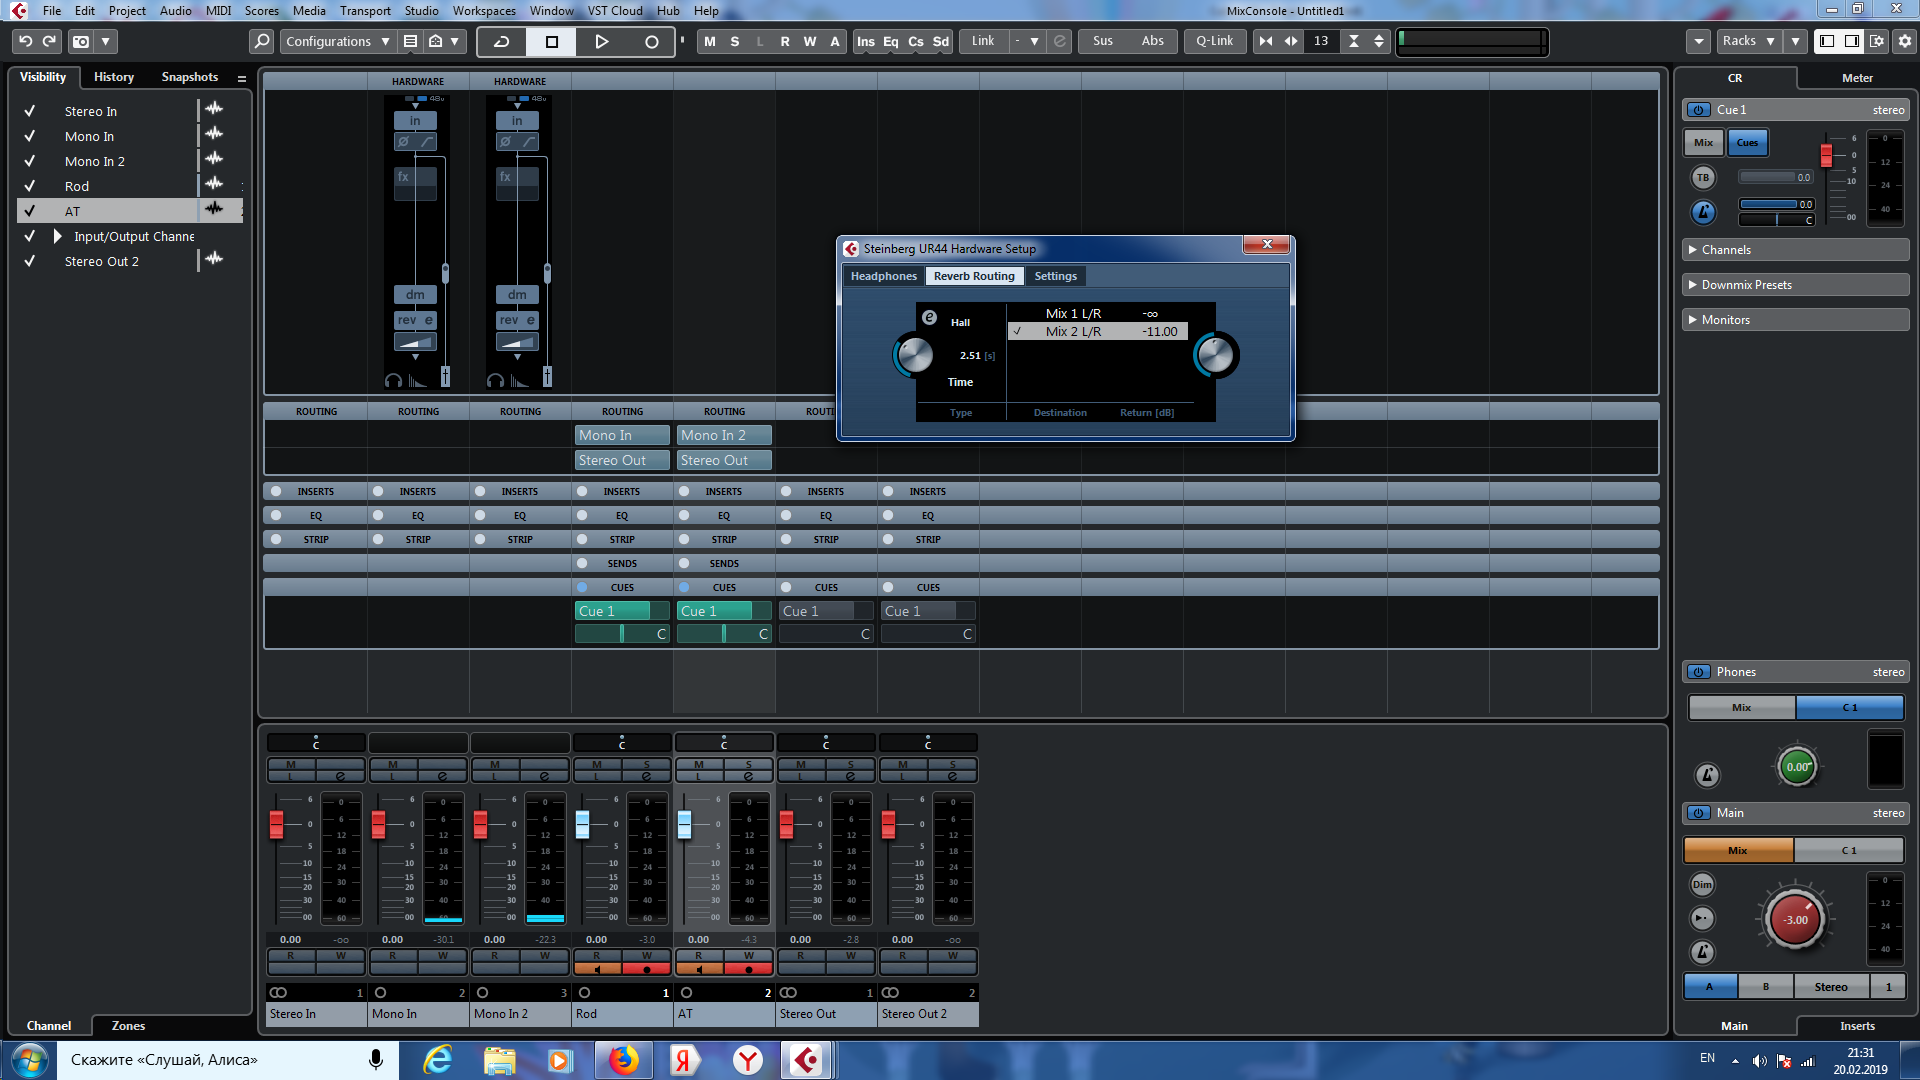Screen dimensions: 1920x1080
Task: Click the Rod channel fader handle
Action: coord(582,824)
